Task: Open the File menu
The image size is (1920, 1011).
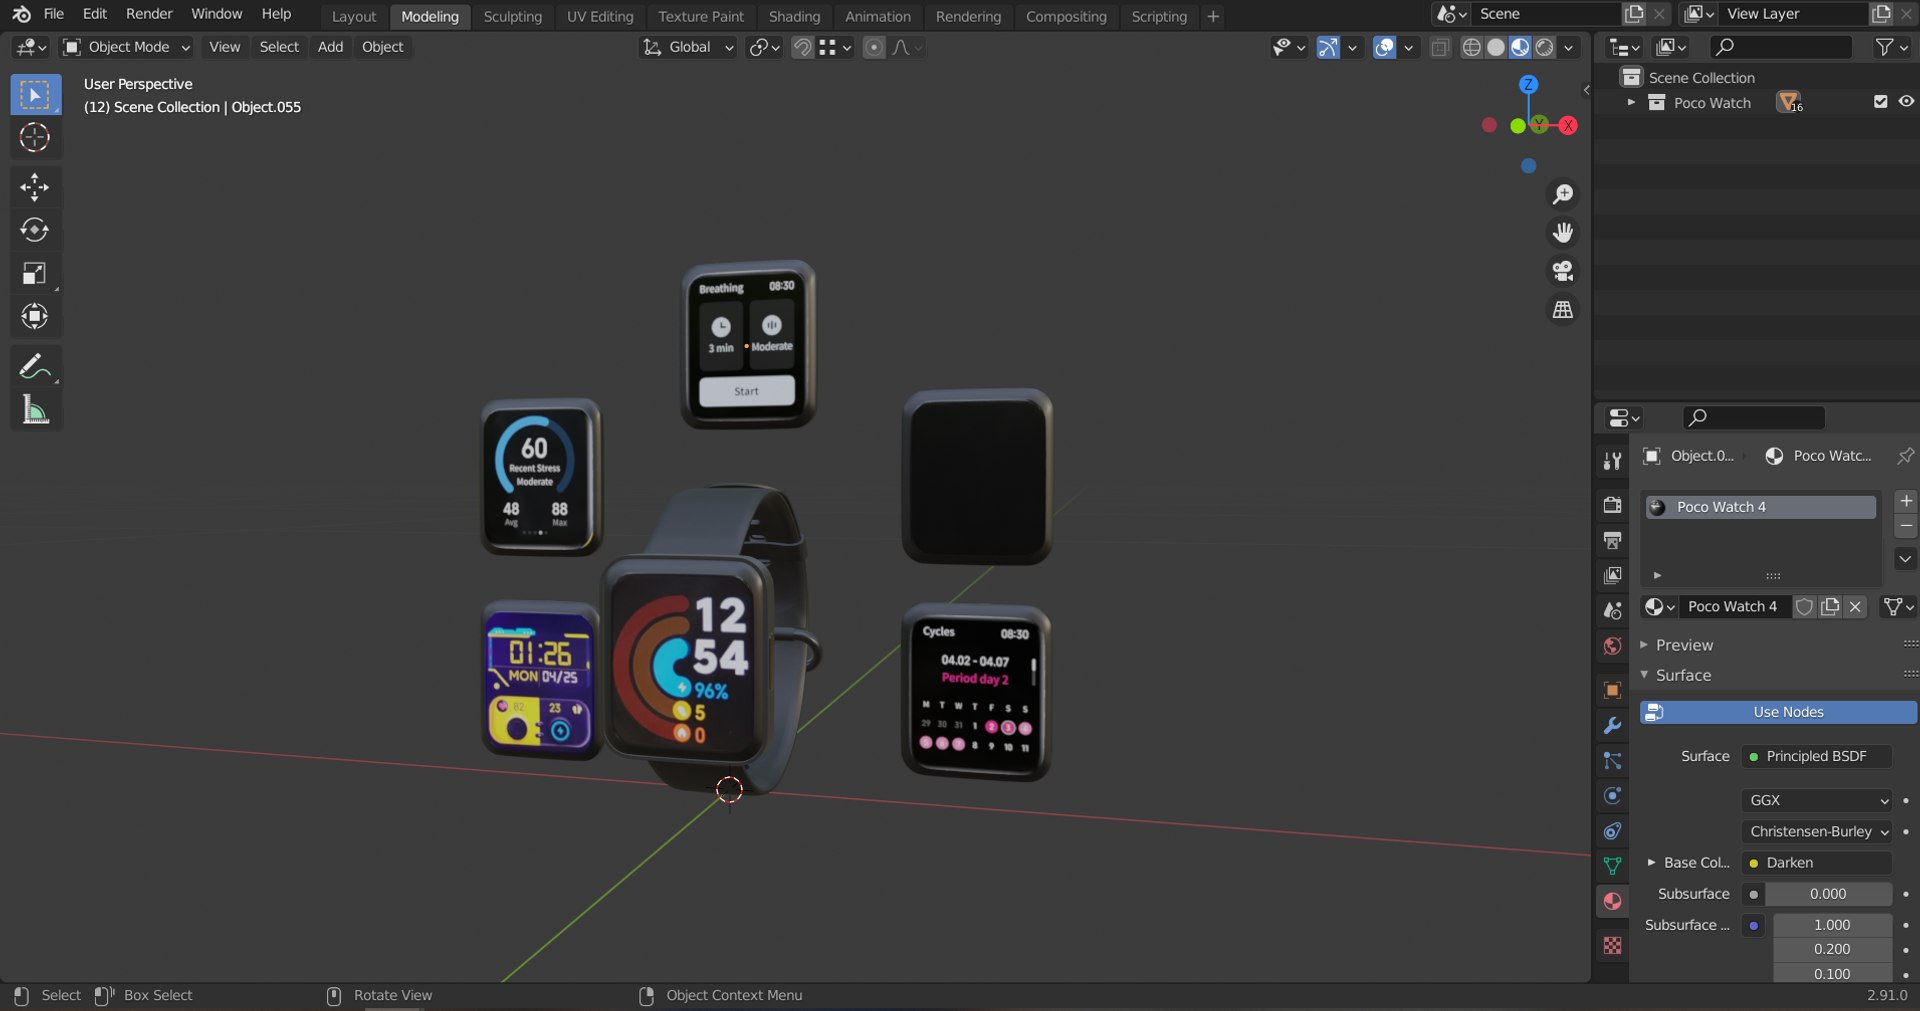Action: (54, 14)
